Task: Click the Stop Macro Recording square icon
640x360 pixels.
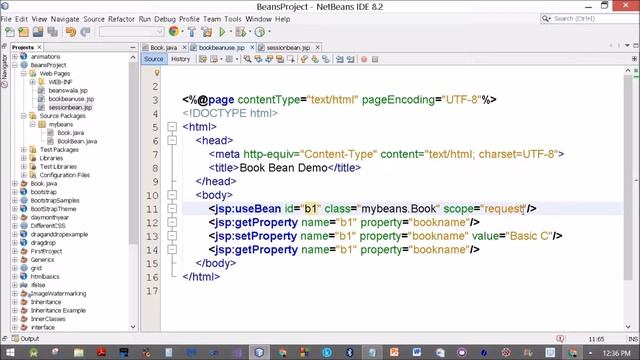Action: point(375,59)
